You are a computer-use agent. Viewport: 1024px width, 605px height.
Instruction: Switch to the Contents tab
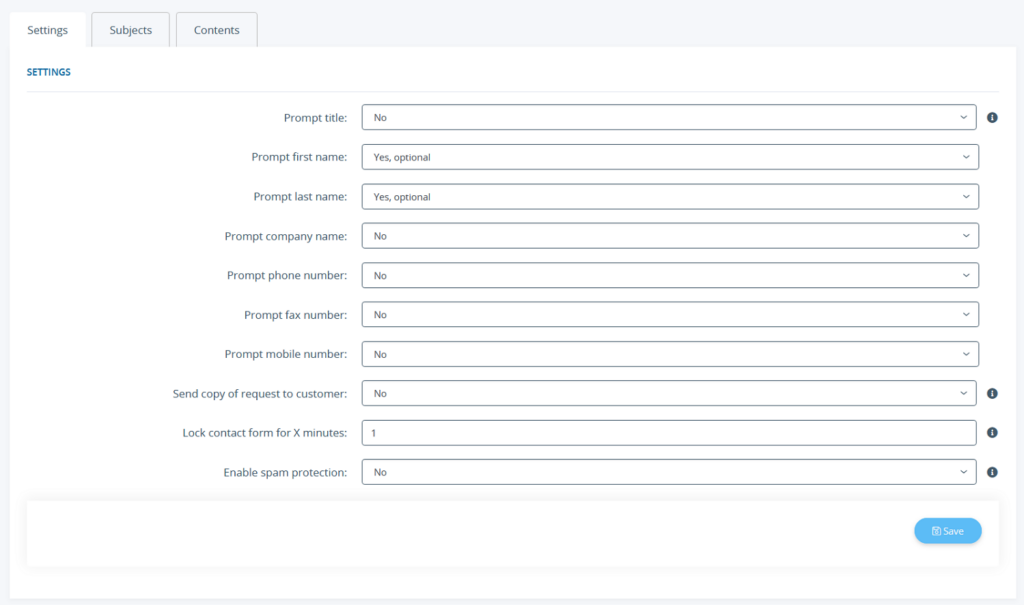click(216, 30)
